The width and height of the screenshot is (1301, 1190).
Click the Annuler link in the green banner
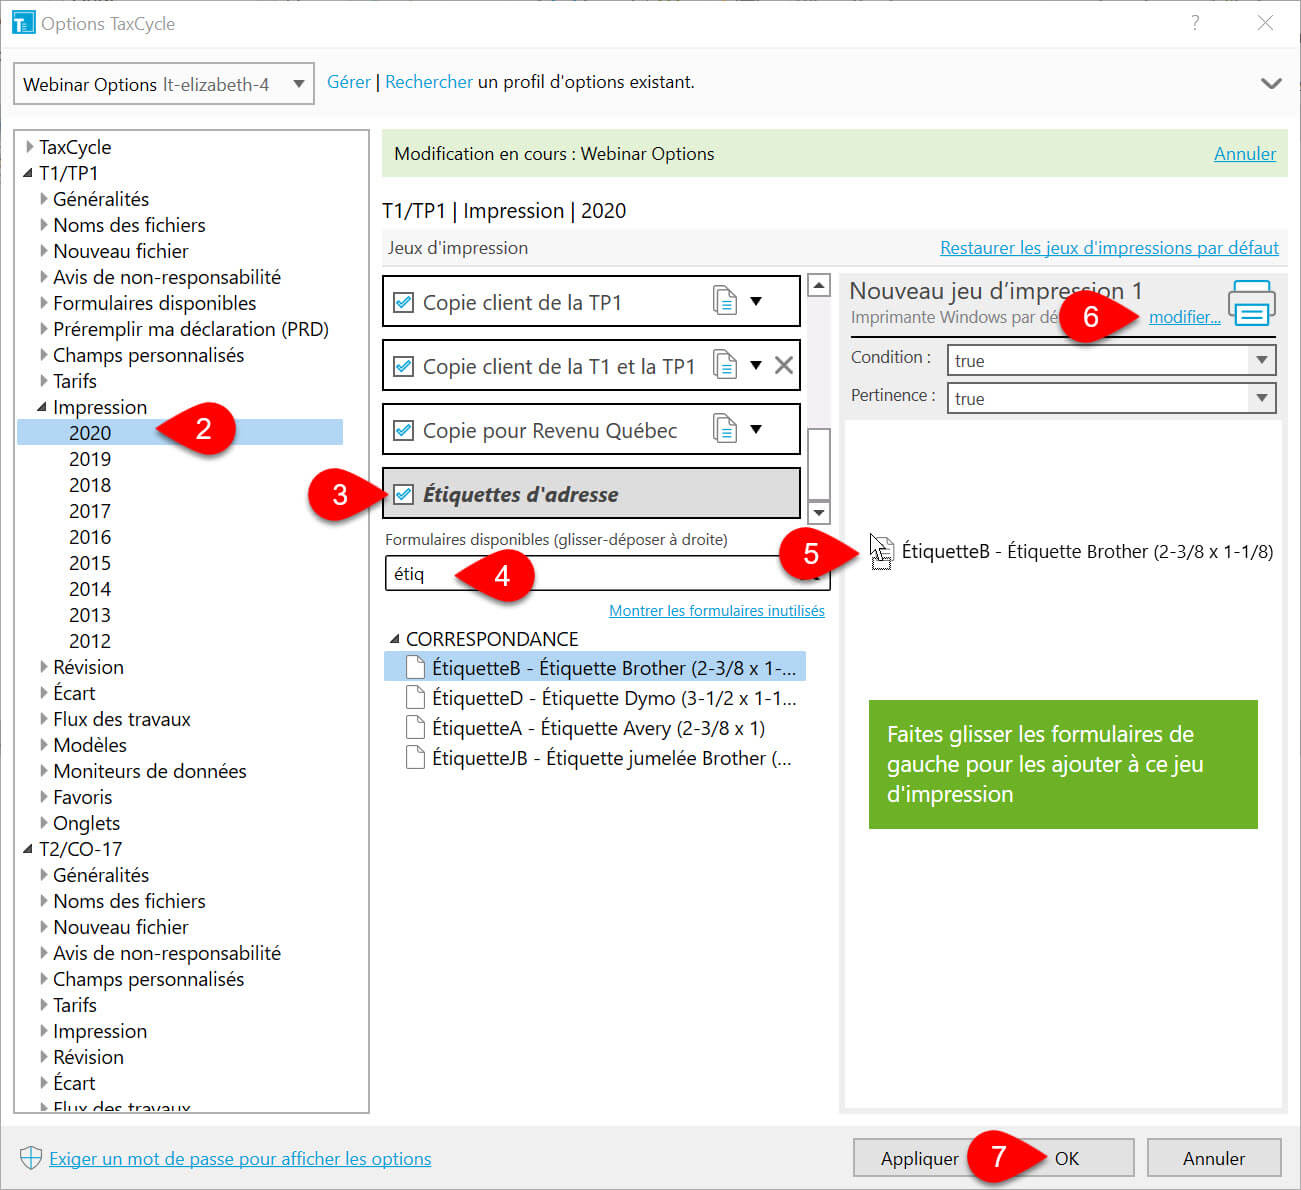tap(1245, 153)
